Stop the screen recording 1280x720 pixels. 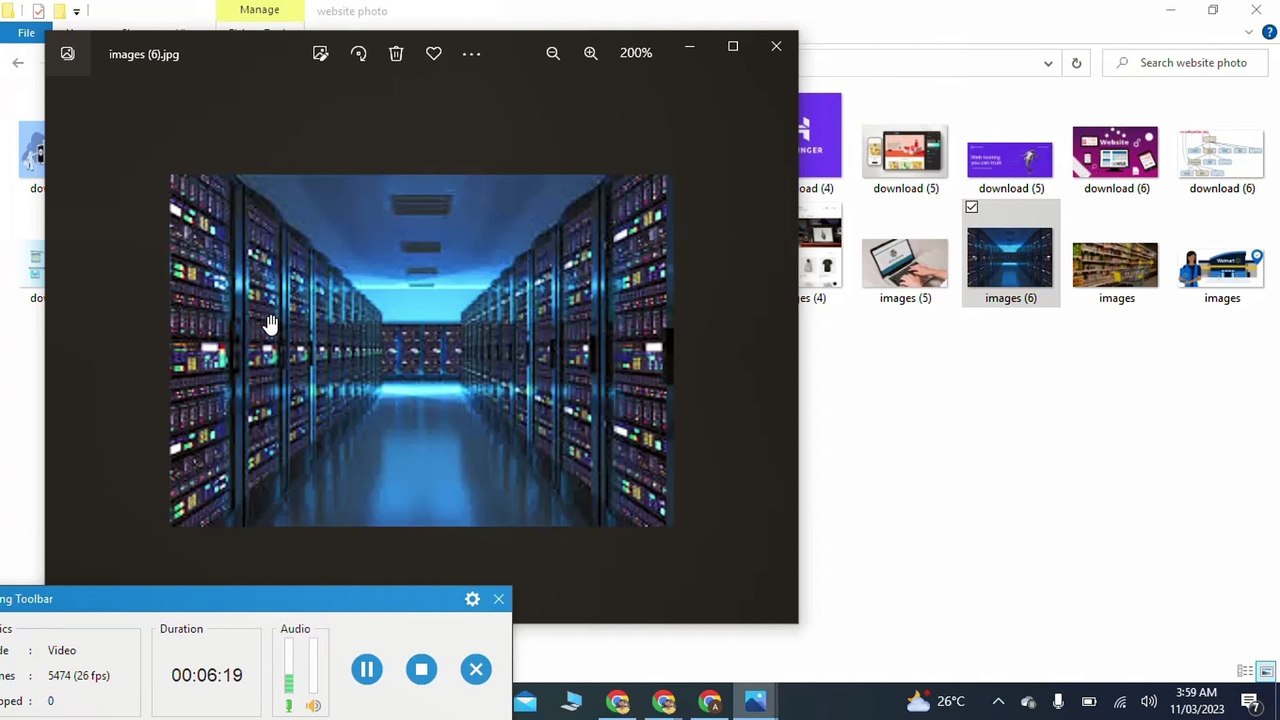point(421,670)
